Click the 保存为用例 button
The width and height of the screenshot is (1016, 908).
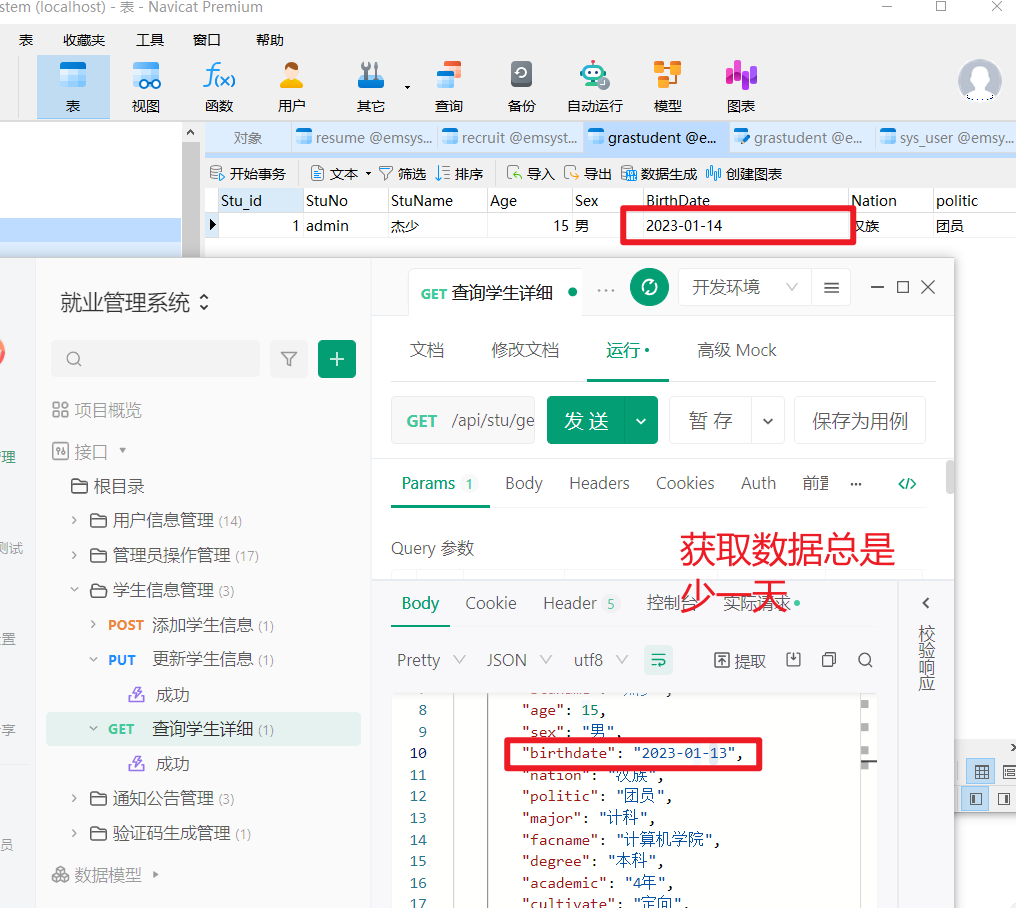point(860,421)
